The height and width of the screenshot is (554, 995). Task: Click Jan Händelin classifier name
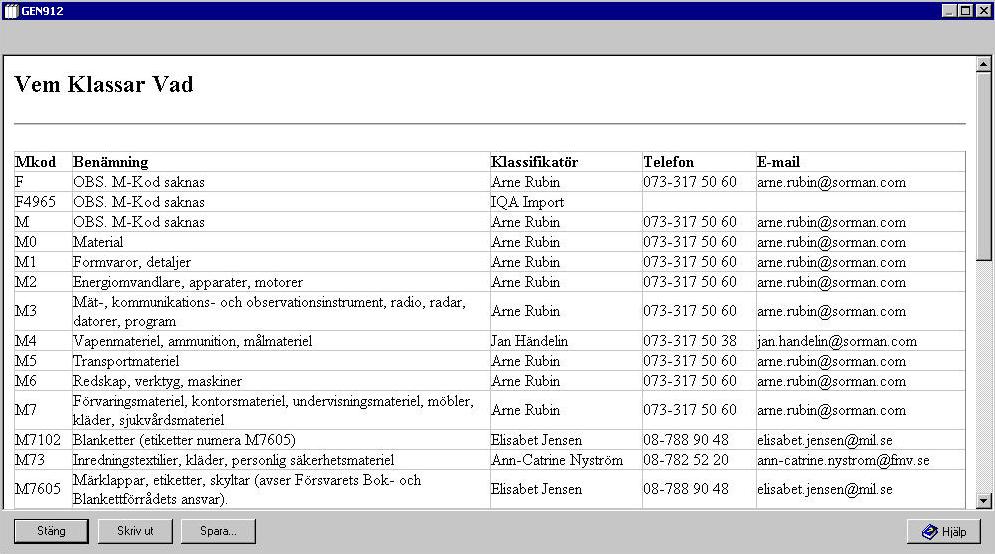click(x=529, y=341)
